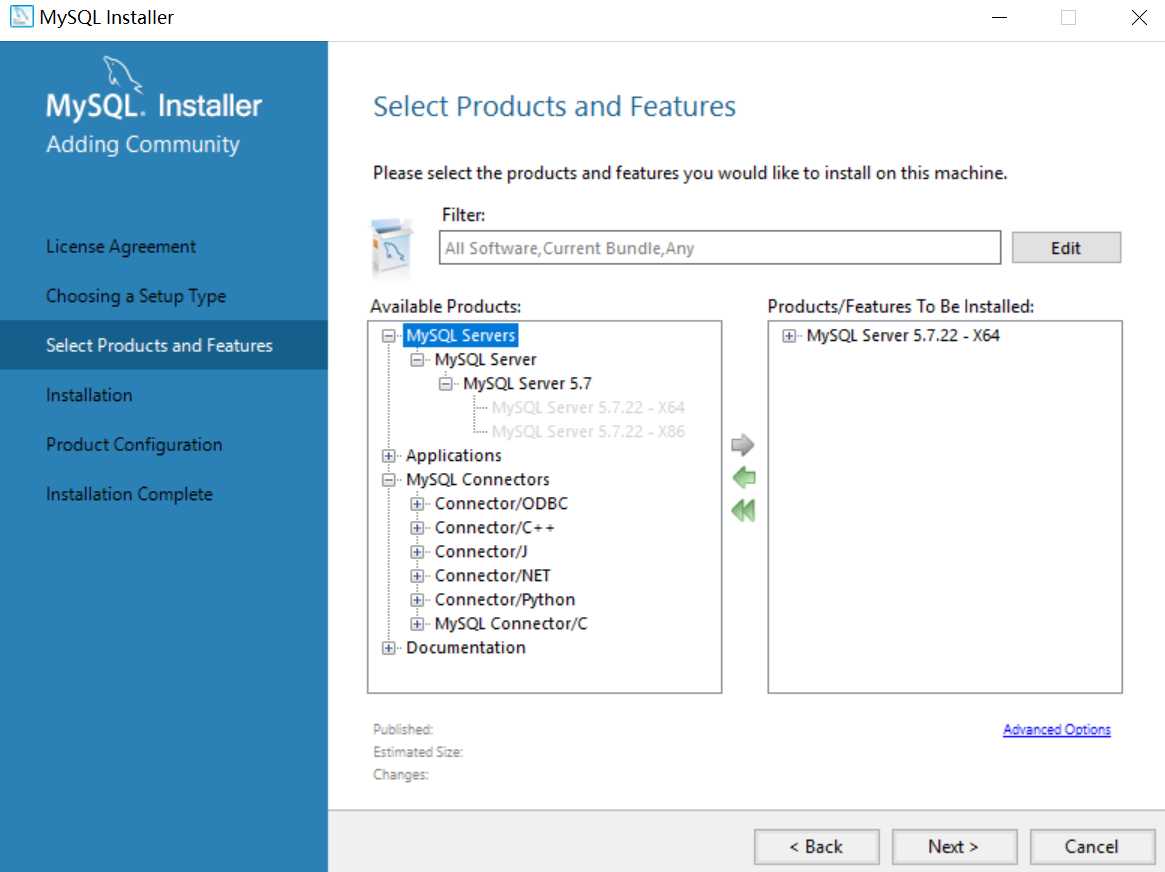
Task: Select MySQL Connector/C tree label
Action: click(510, 624)
